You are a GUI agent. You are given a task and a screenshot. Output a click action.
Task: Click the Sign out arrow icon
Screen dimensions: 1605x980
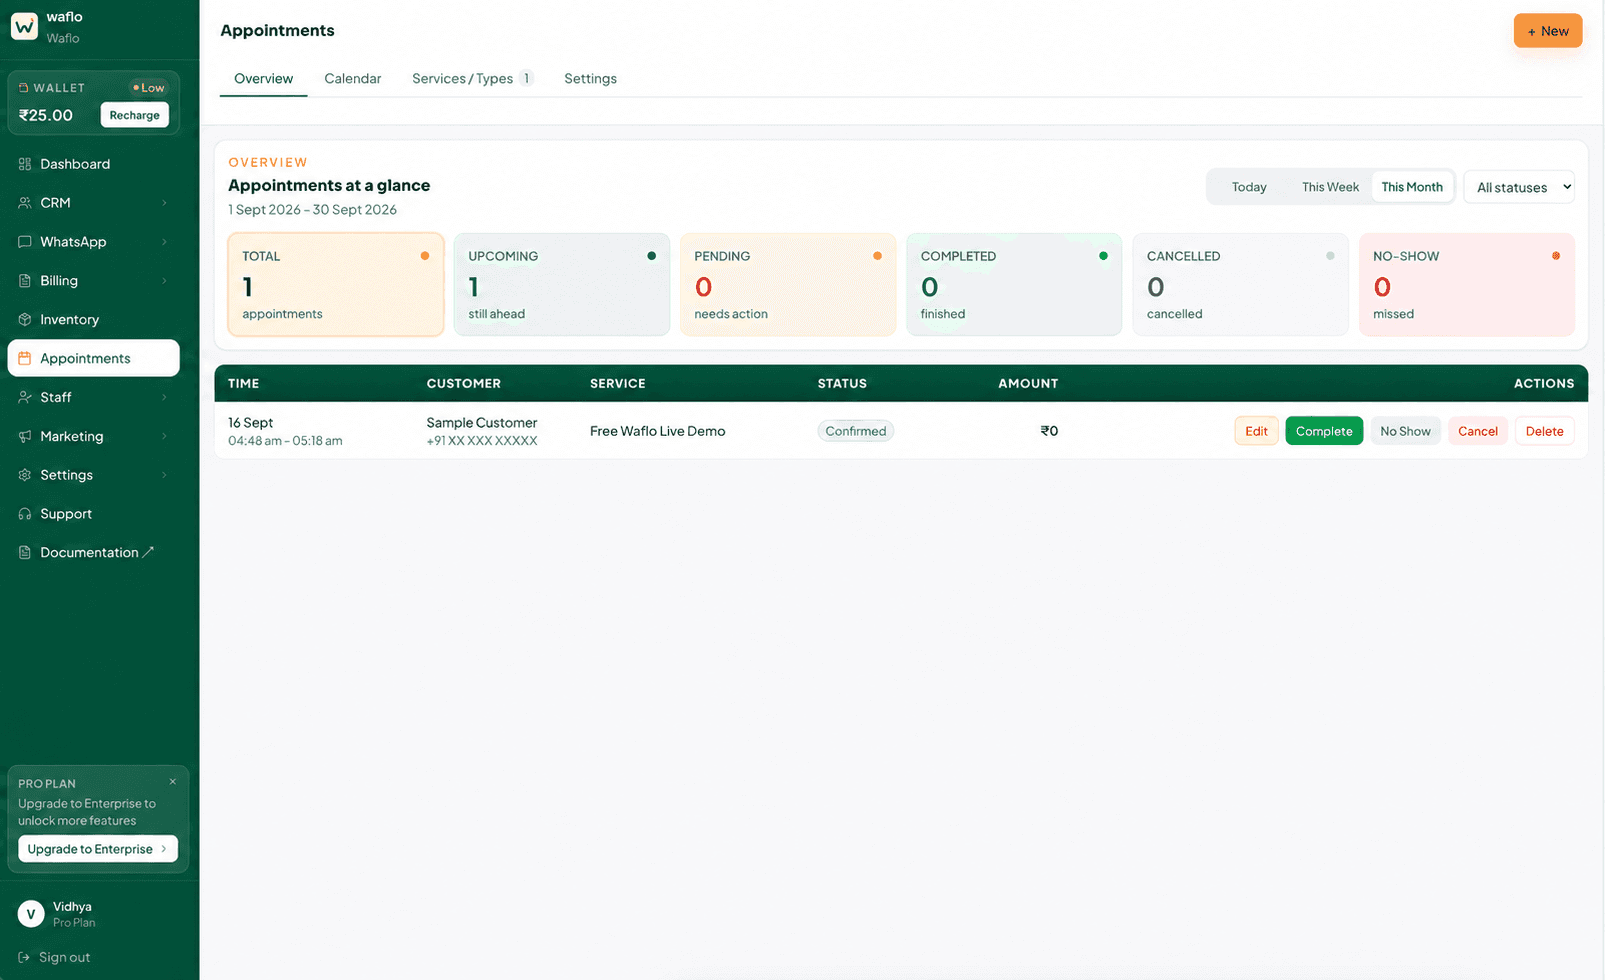(x=24, y=957)
